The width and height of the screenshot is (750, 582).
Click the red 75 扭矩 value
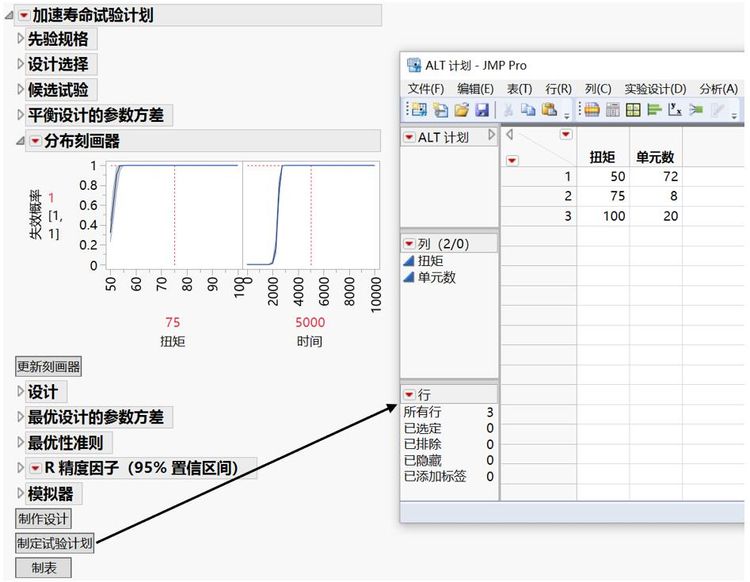pos(173,322)
